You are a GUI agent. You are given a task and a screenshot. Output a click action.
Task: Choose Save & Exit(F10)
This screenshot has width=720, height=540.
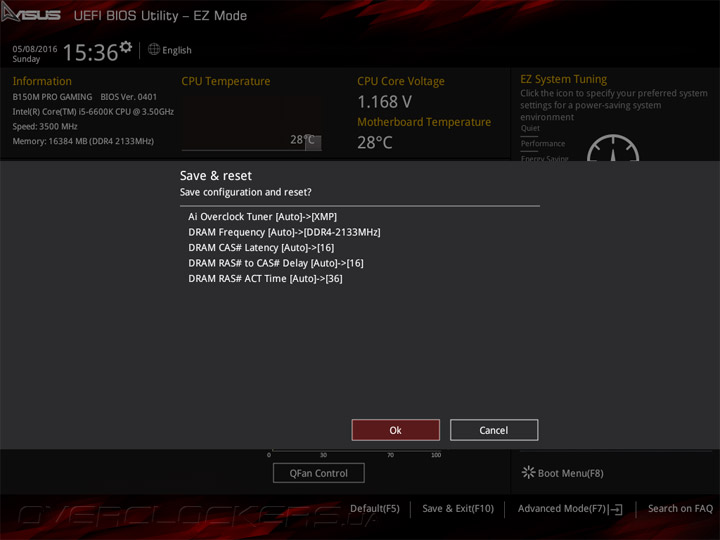coord(458,509)
